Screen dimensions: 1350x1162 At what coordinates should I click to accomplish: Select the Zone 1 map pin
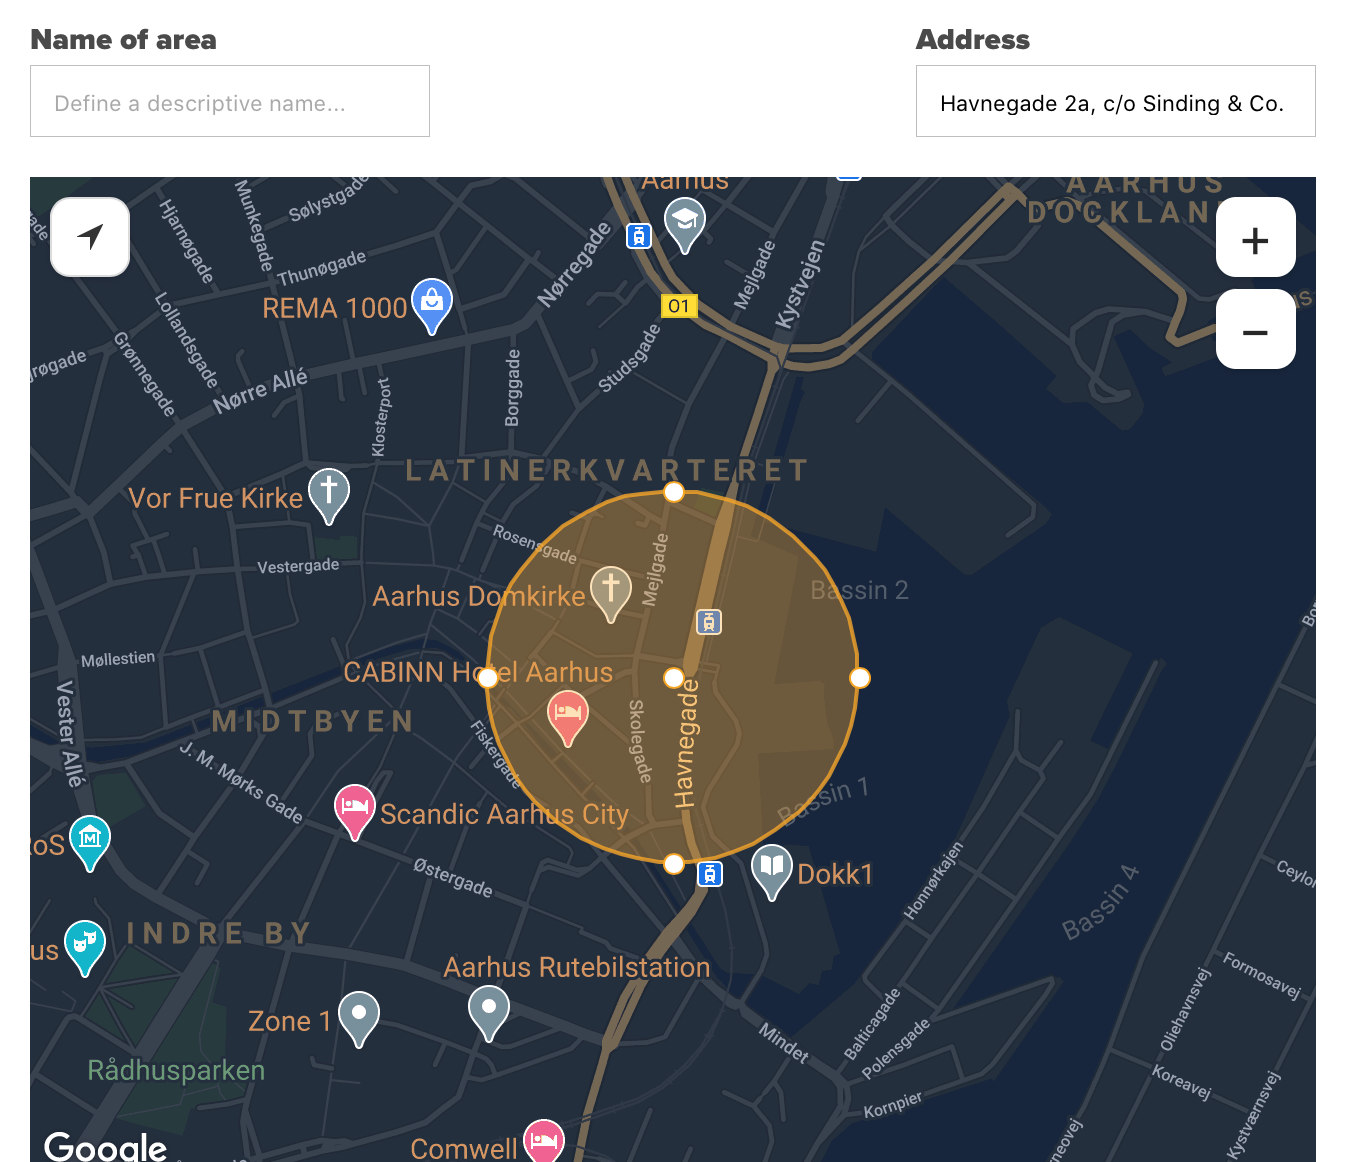pos(359,1016)
